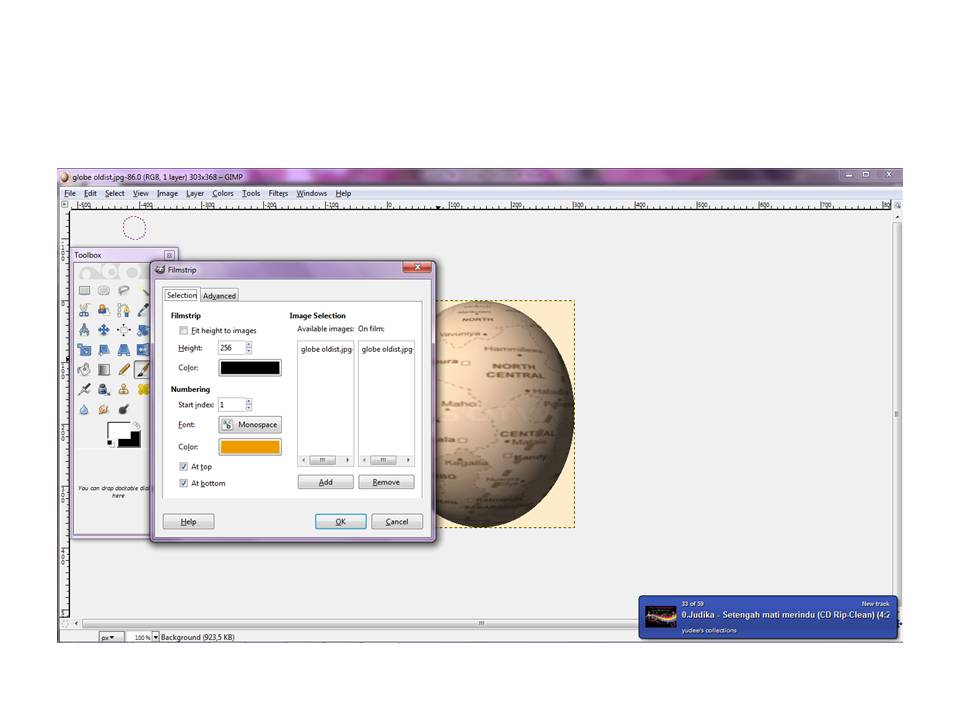Open black Filmstrip color swatch
Screen dimensions: 960x720
[250, 368]
